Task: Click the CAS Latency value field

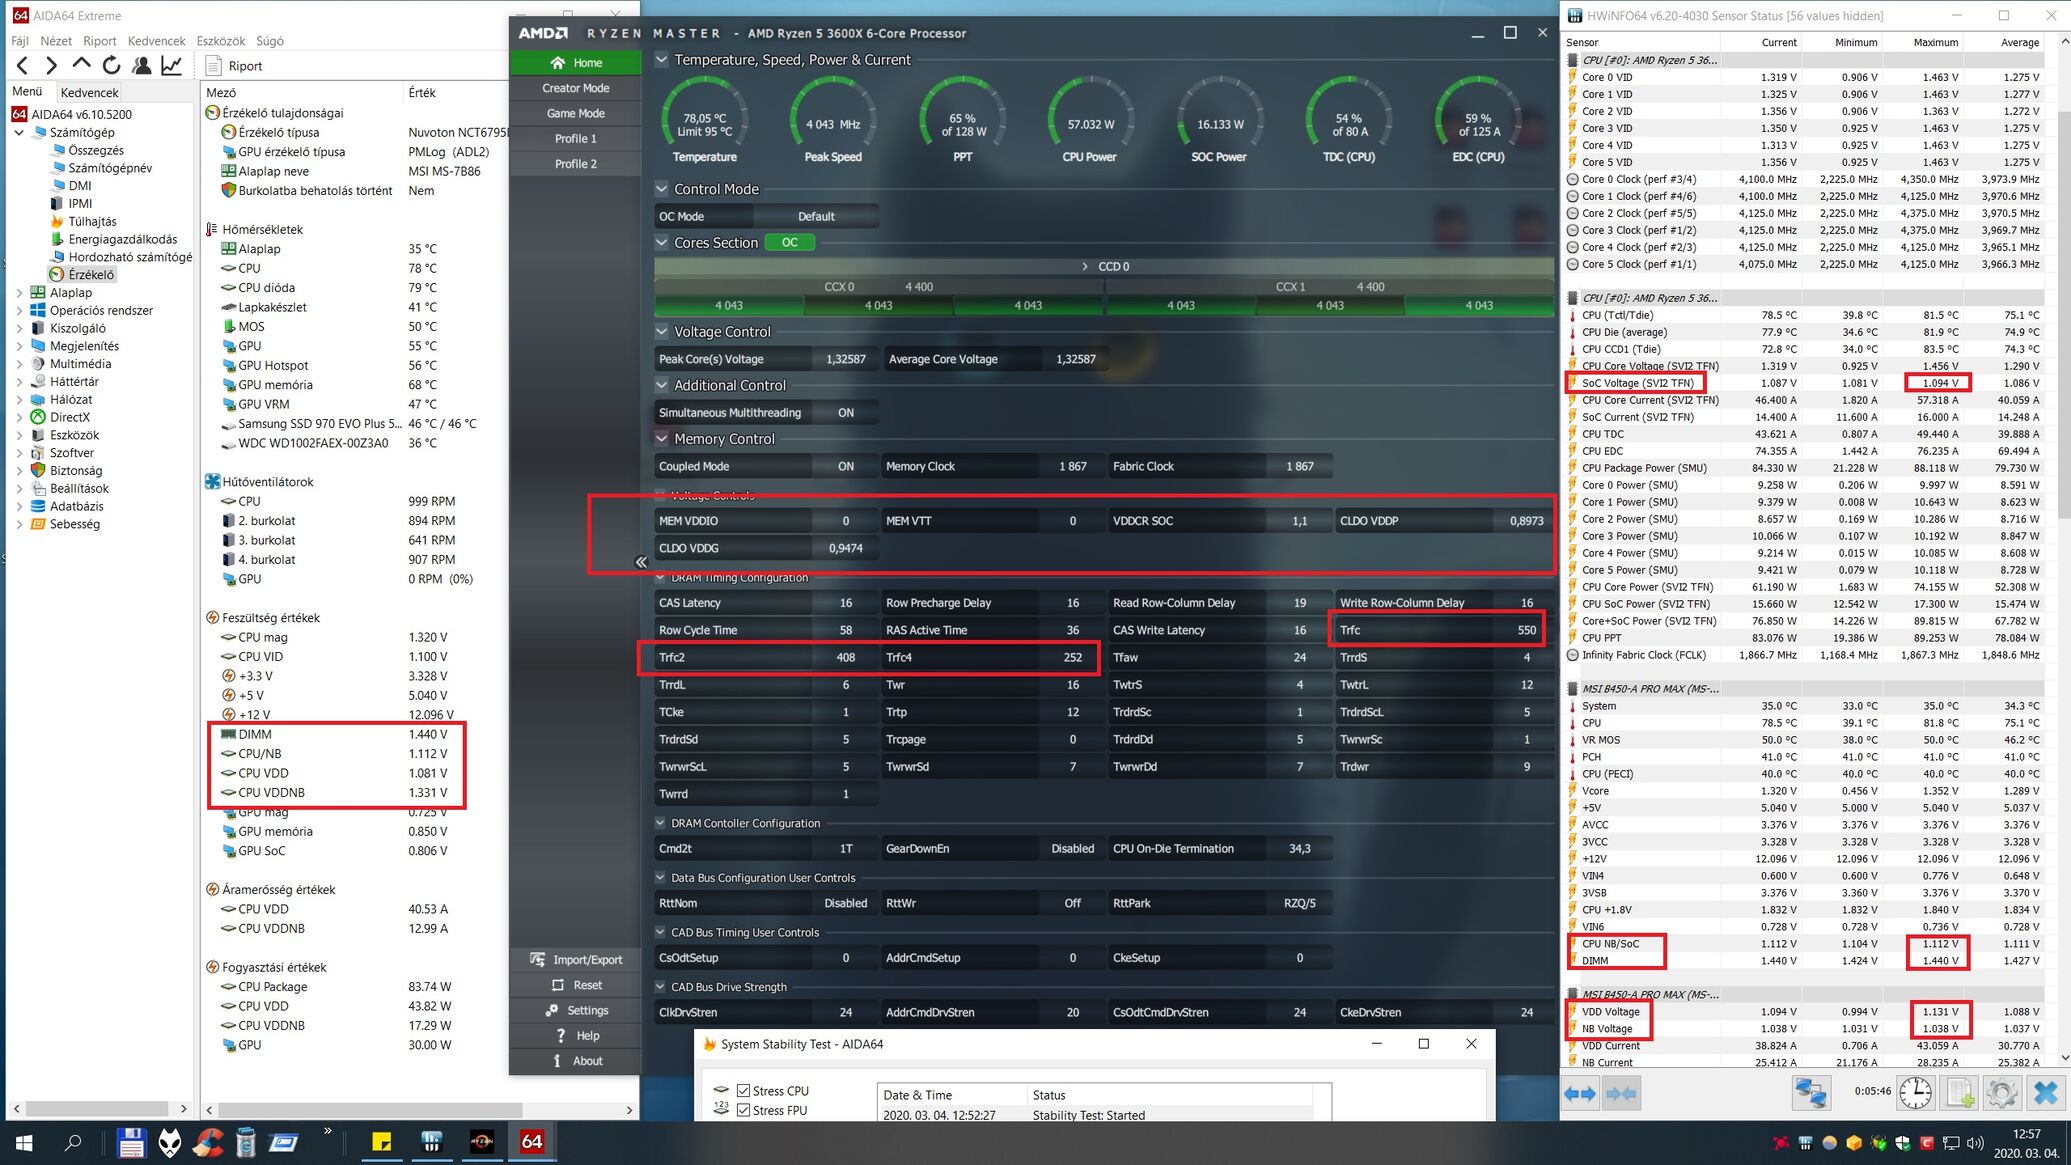Action: click(846, 603)
